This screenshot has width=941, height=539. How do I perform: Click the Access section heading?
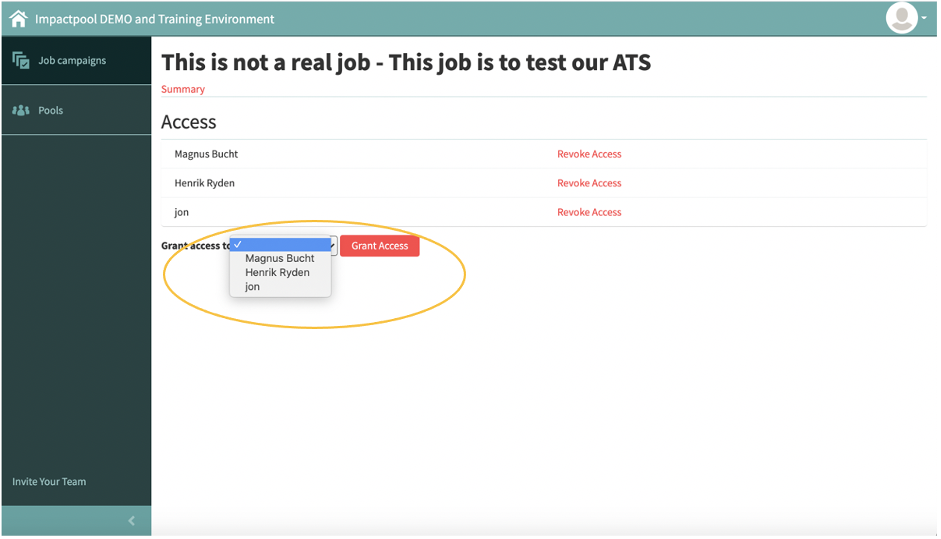(x=188, y=122)
